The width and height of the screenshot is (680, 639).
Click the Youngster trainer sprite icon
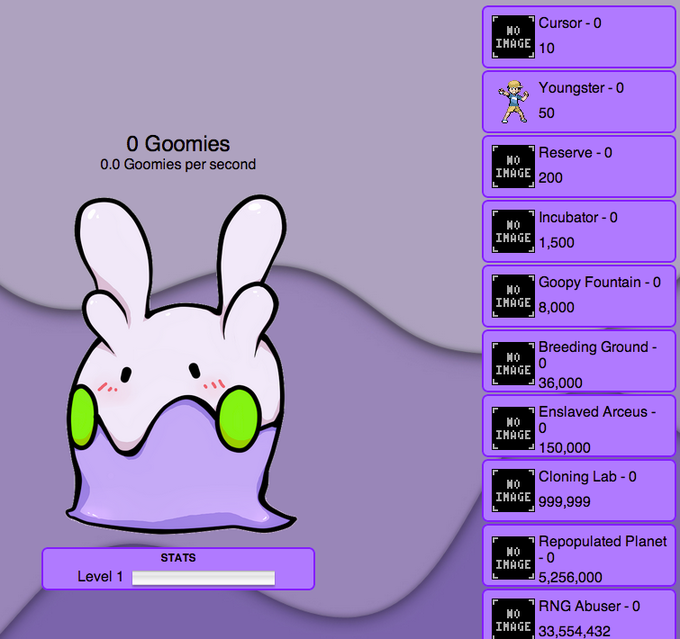pos(513,102)
